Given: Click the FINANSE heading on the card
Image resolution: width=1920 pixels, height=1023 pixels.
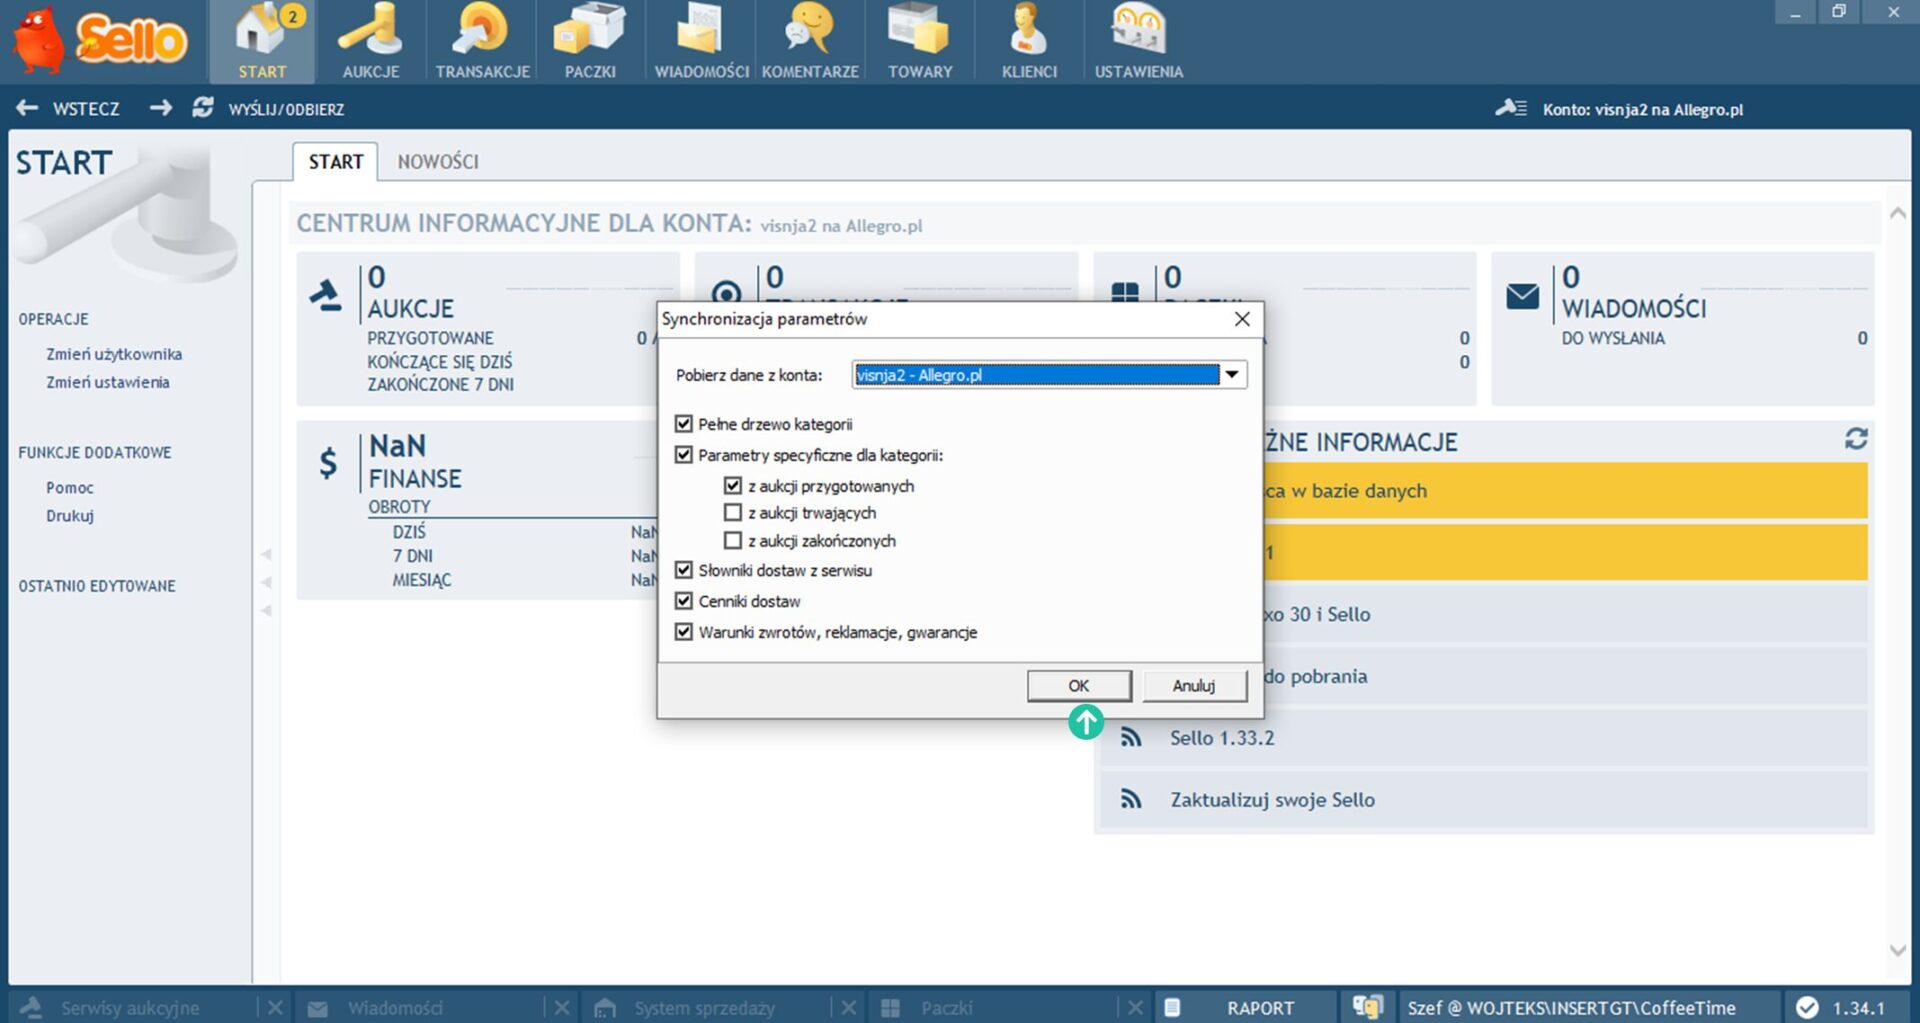Looking at the screenshot, I should 415,479.
